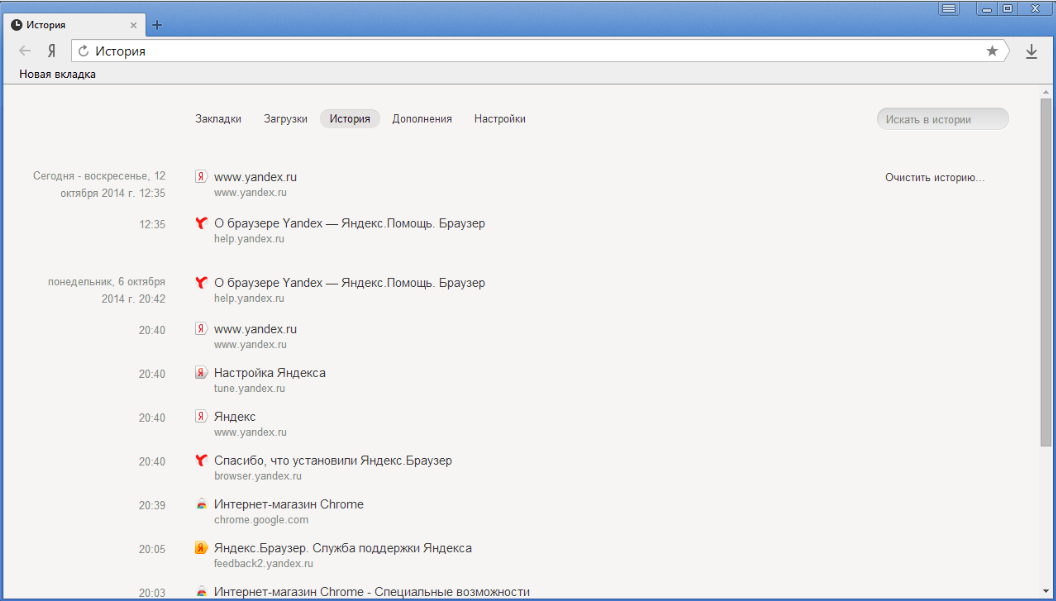Open new tab with plus button
Image resolution: width=1056 pixels, height=601 pixels.
coord(157,25)
